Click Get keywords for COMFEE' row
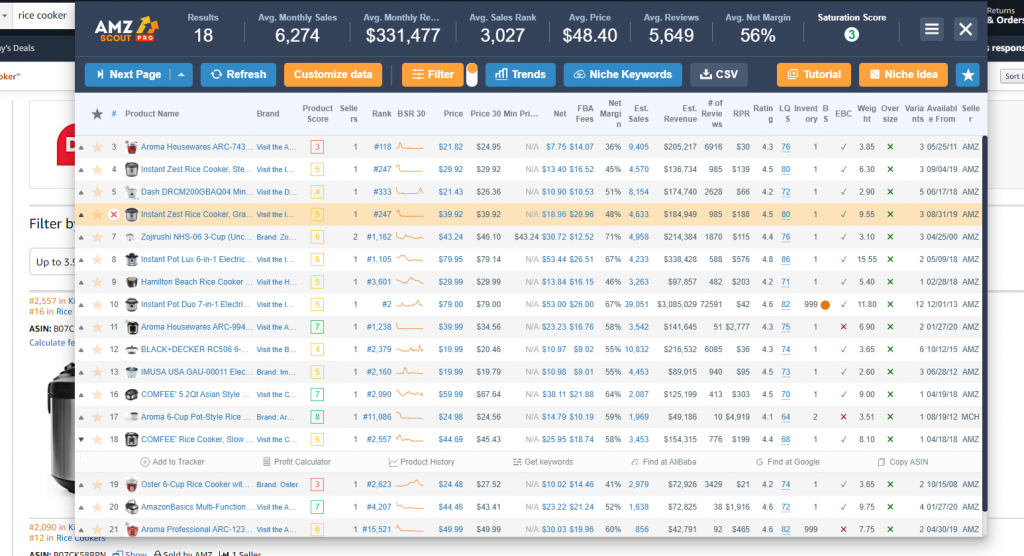Viewport: 1024px width, 556px height. click(x=543, y=462)
